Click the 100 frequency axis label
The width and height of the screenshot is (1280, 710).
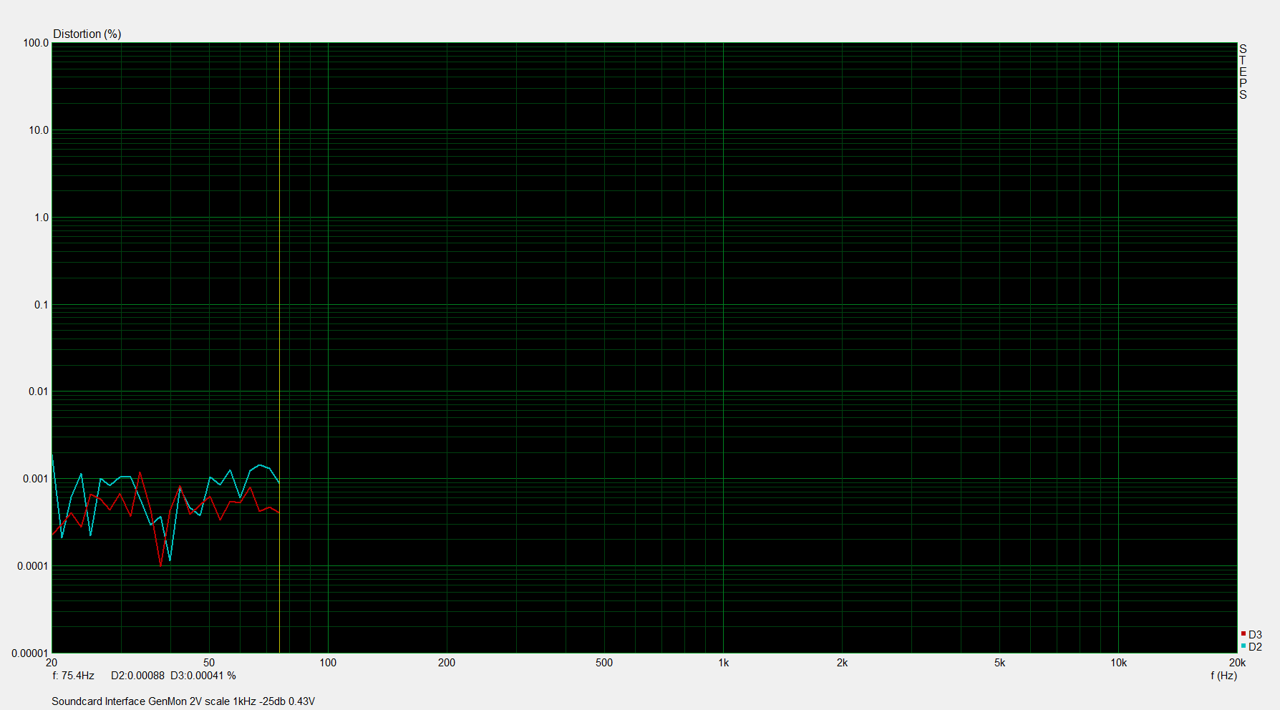coord(328,663)
